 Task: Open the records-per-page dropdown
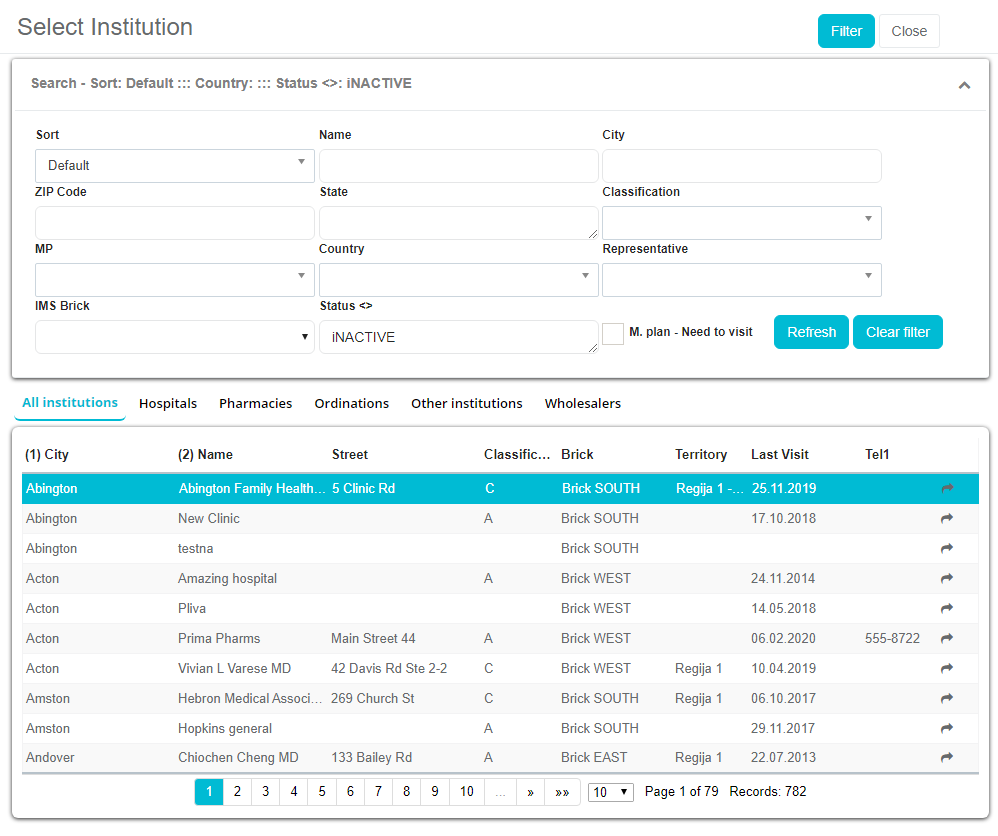pyautogui.click(x=611, y=792)
